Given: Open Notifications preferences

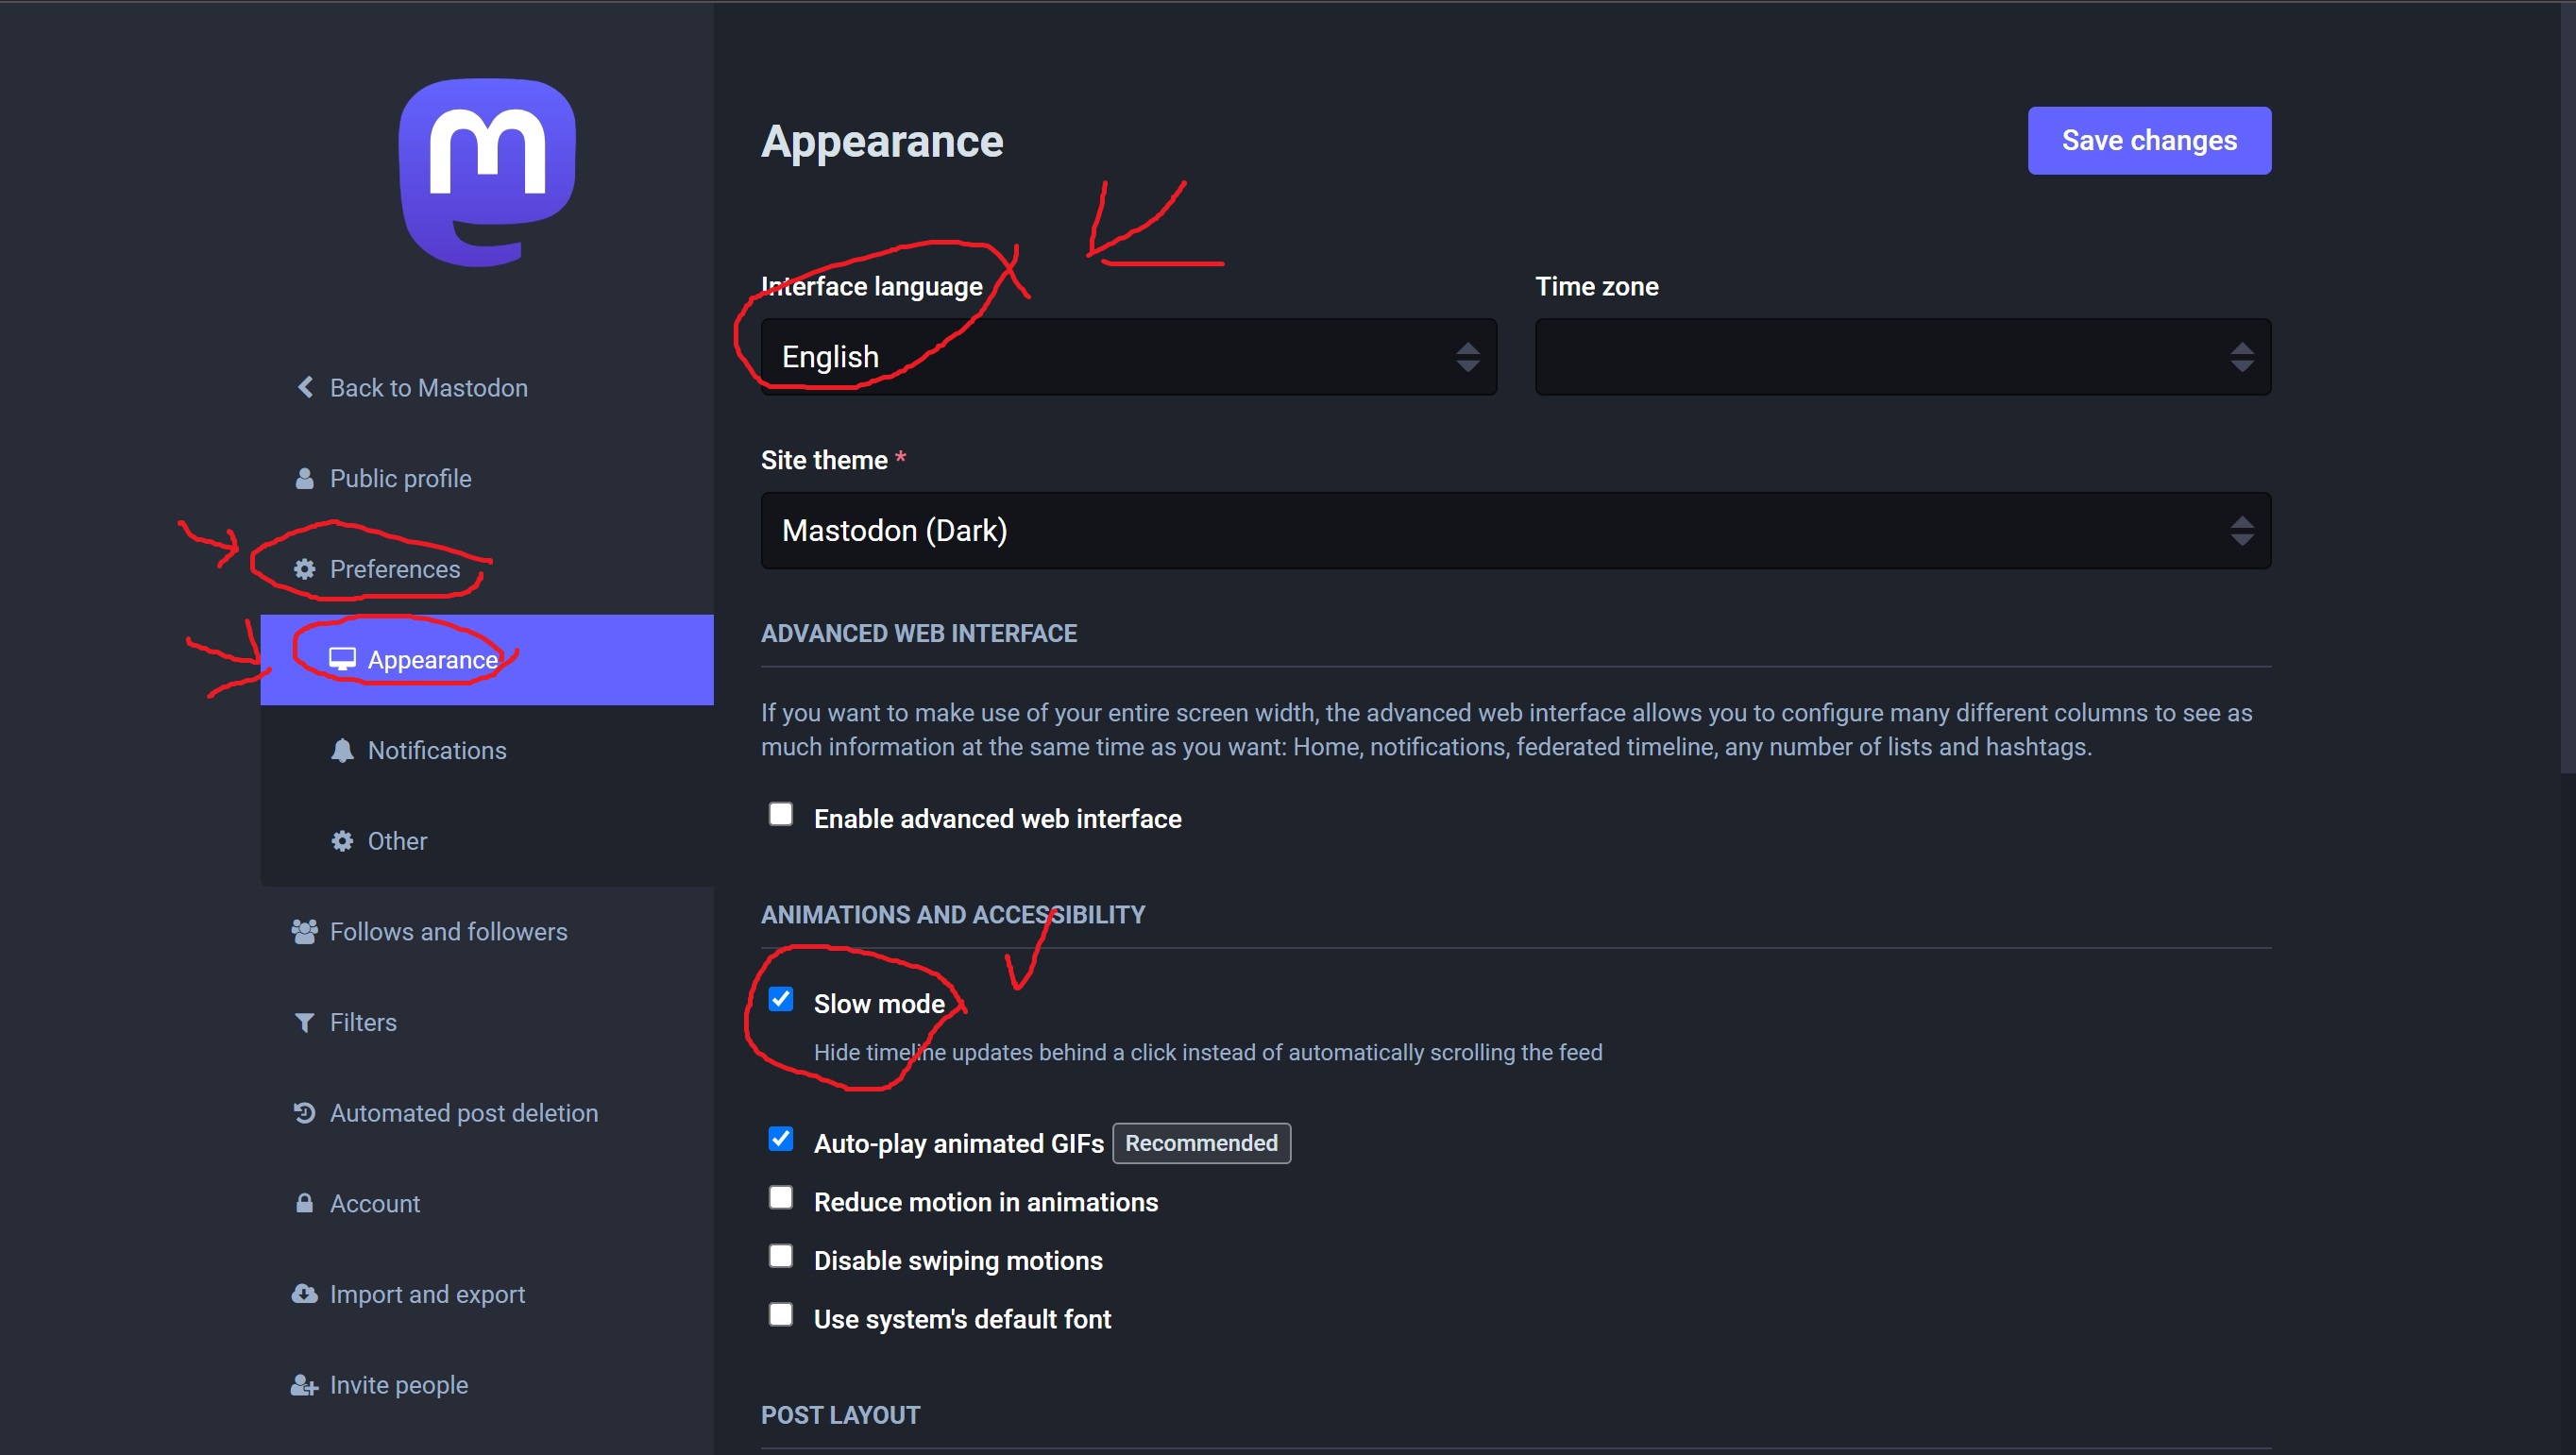Looking at the screenshot, I should [487, 751].
